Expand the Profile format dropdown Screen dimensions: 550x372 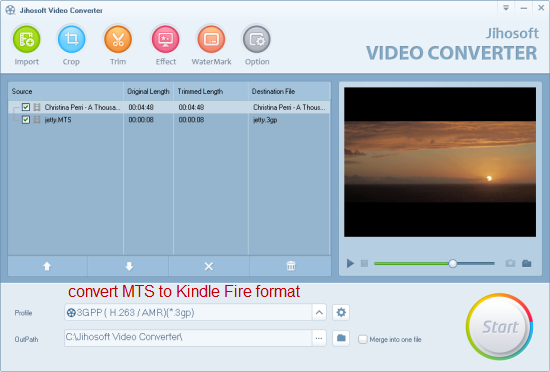point(319,312)
